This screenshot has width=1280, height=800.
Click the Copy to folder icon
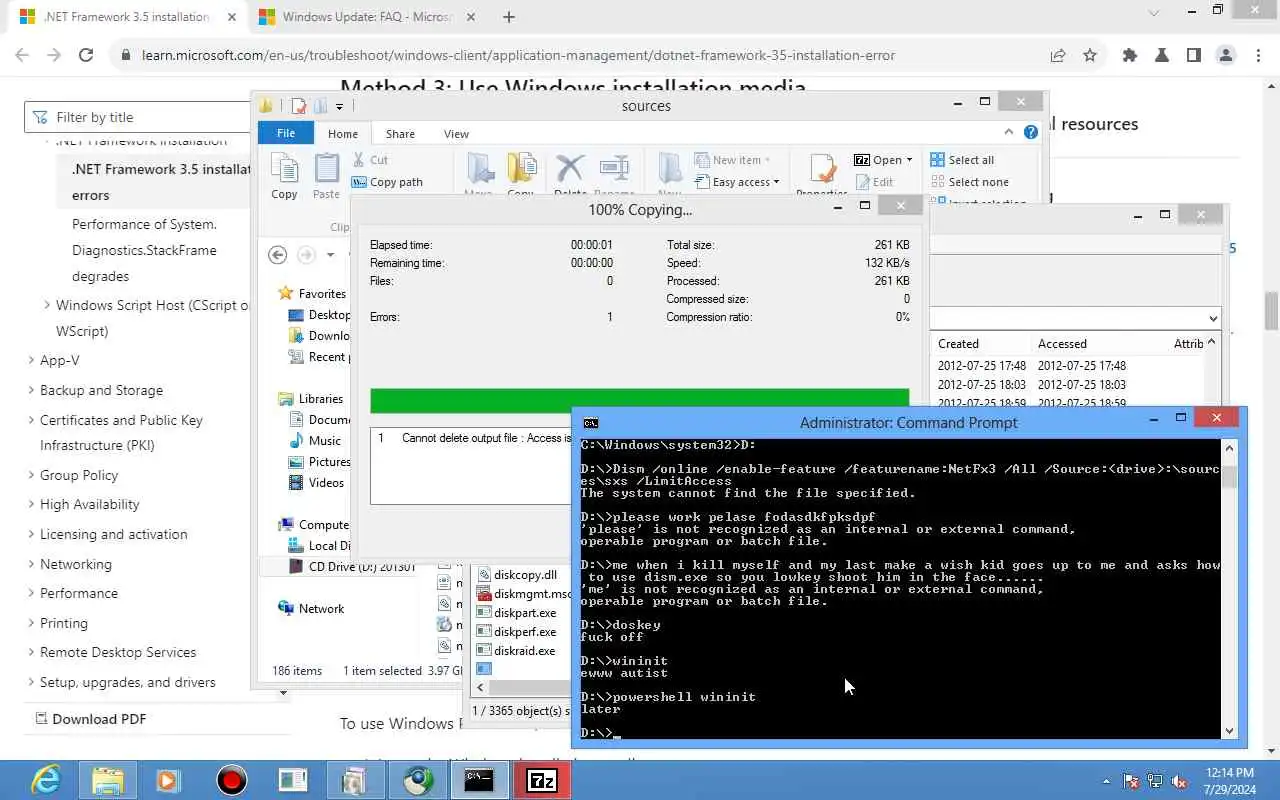(x=521, y=170)
